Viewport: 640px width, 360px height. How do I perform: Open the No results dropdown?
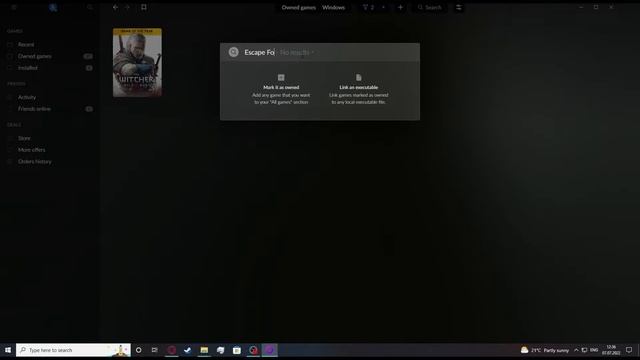(297, 53)
